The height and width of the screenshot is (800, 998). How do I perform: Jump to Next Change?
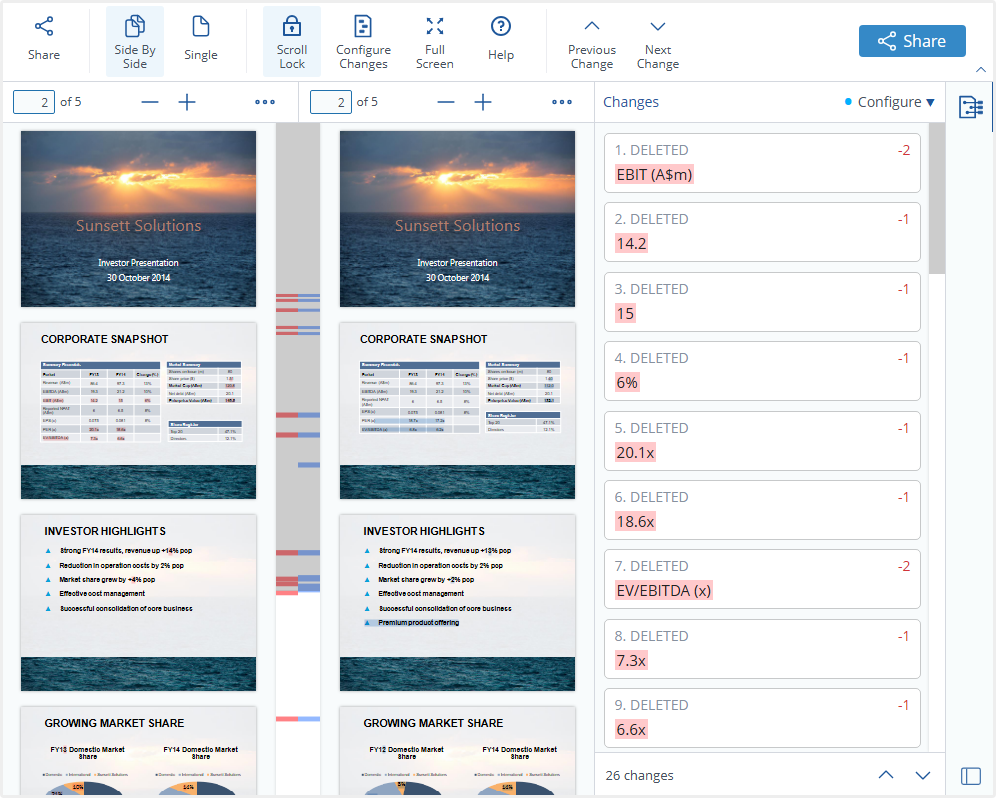pyautogui.click(x=658, y=42)
